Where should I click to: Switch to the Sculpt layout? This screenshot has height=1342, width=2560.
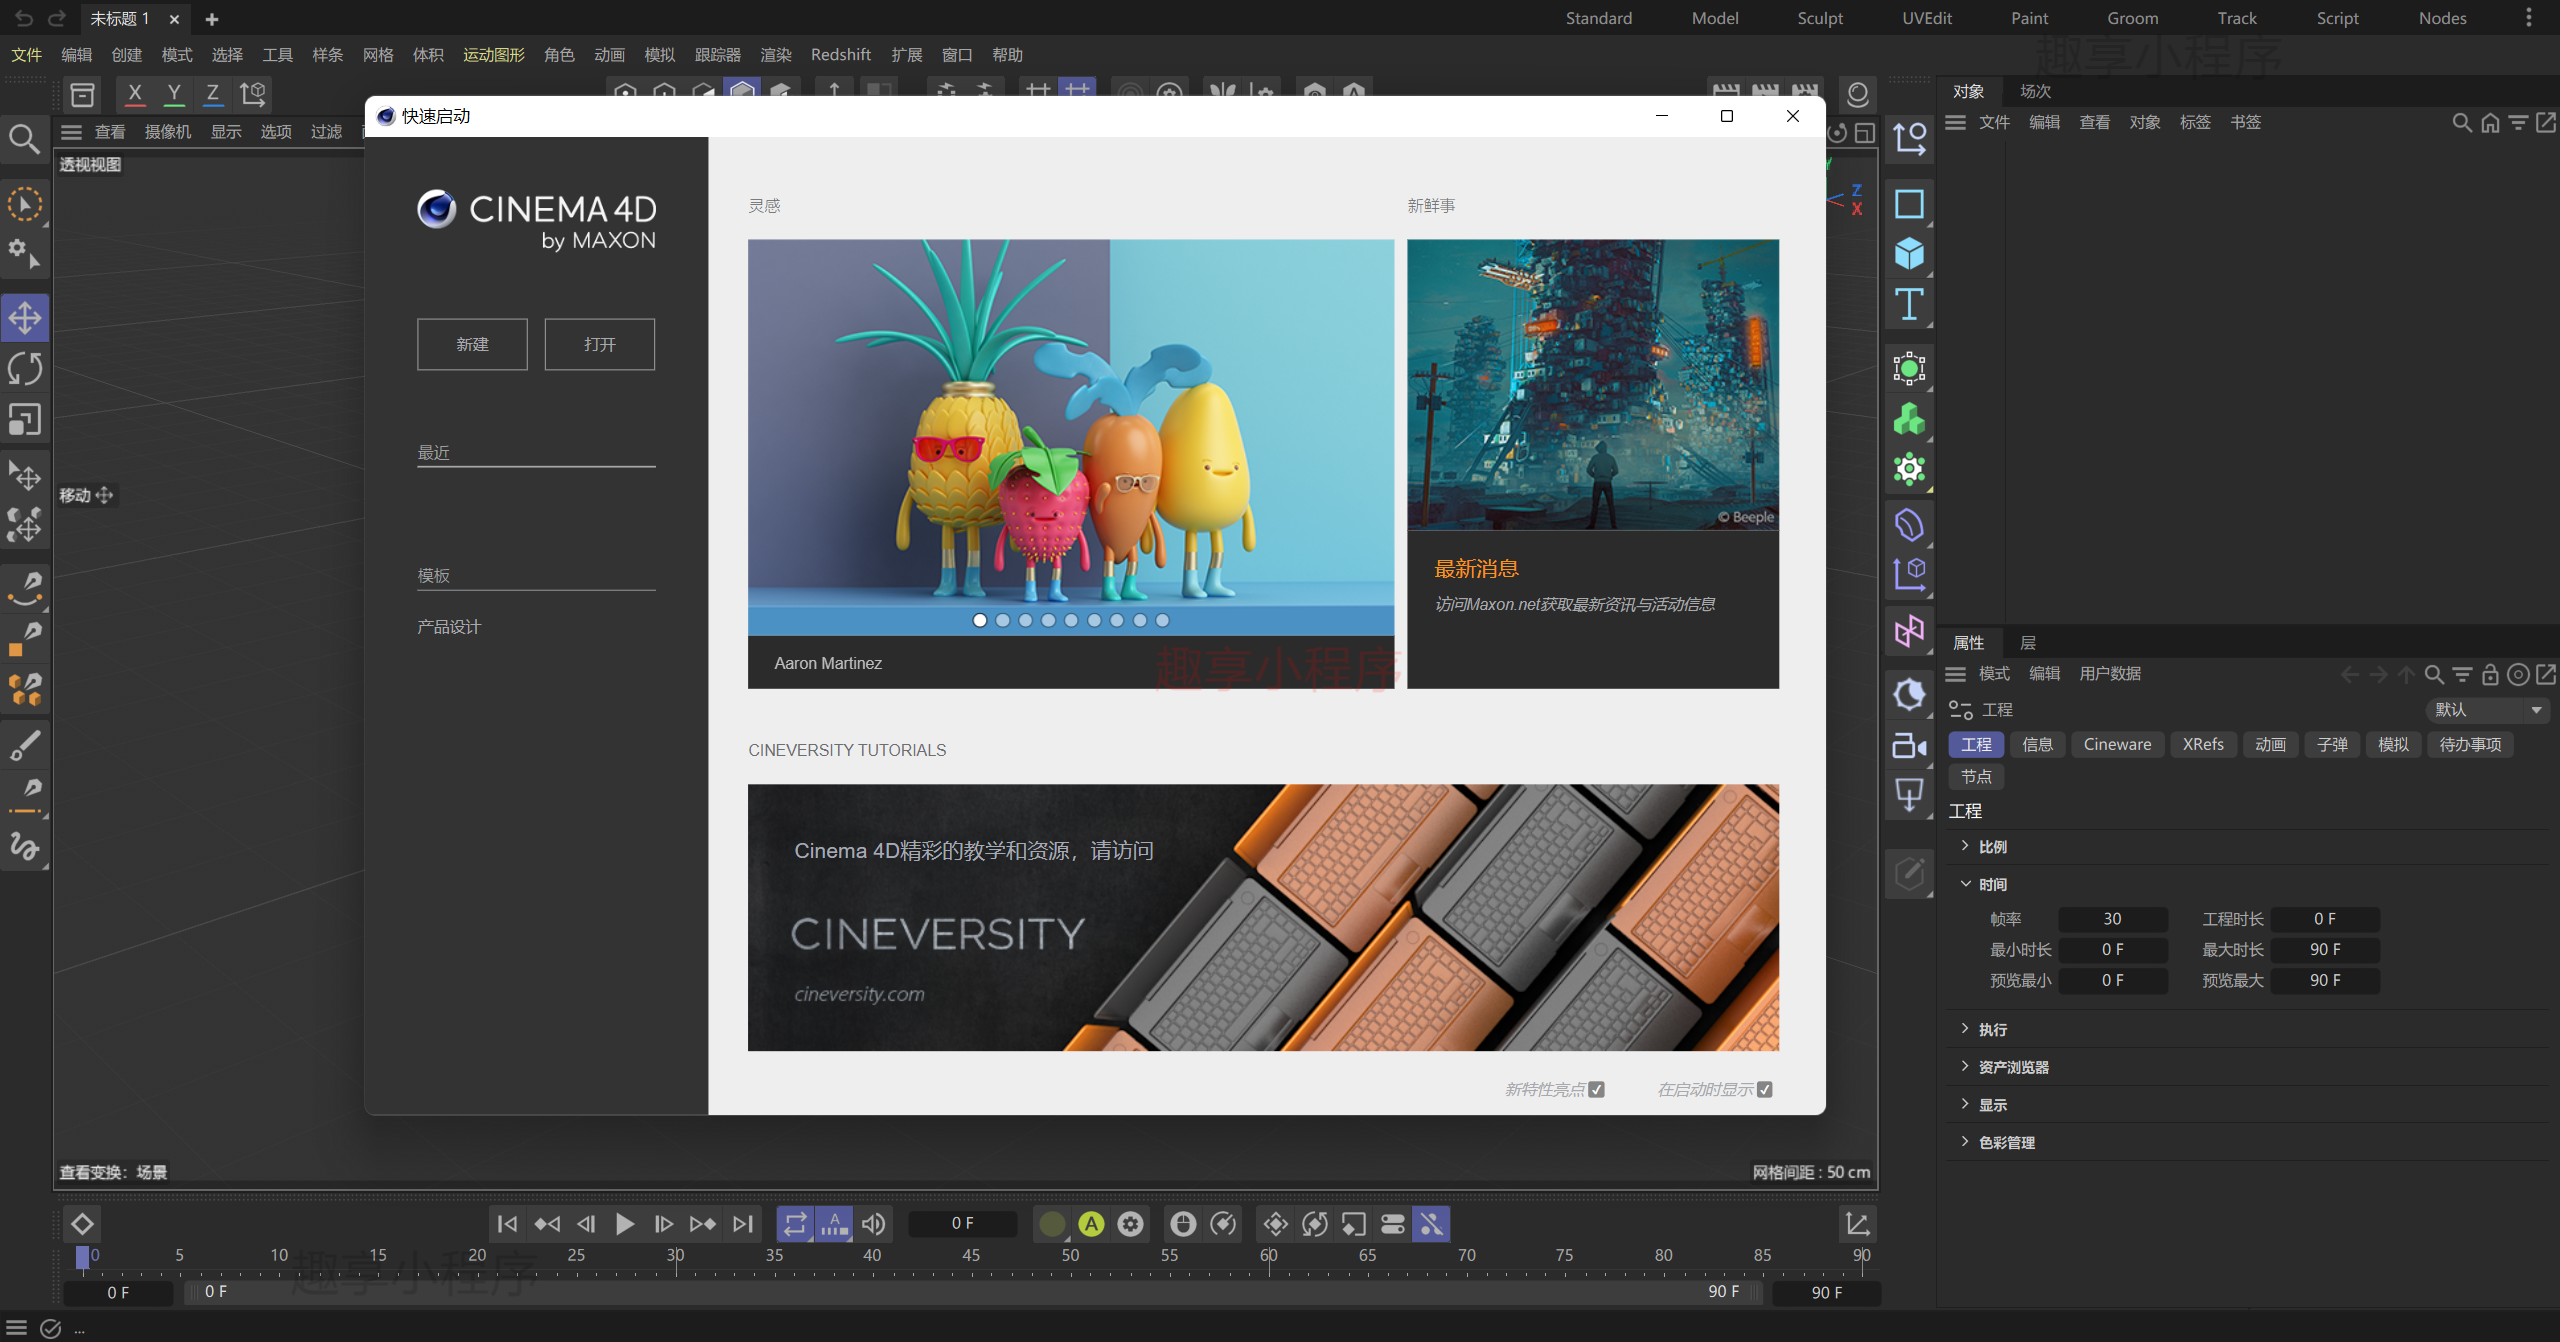(1820, 18)
